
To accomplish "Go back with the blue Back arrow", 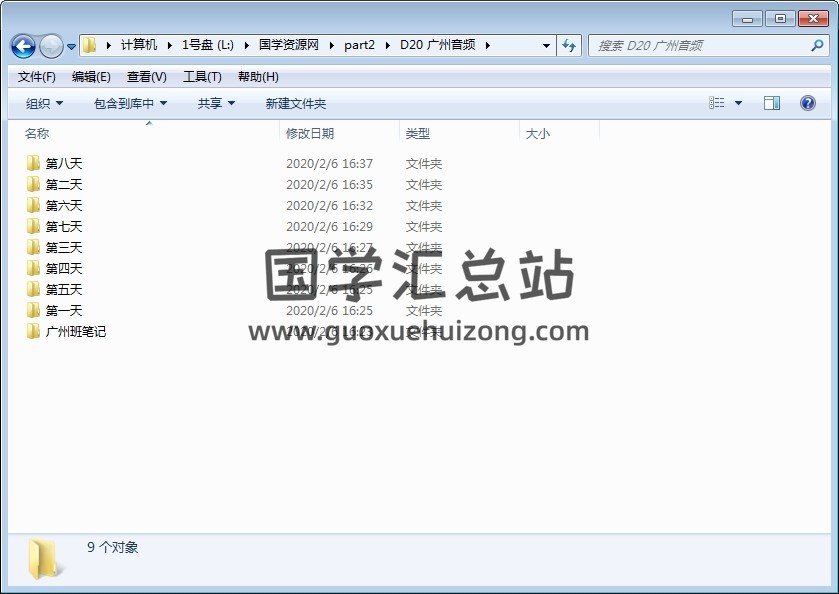I will (x=24, y=47).
